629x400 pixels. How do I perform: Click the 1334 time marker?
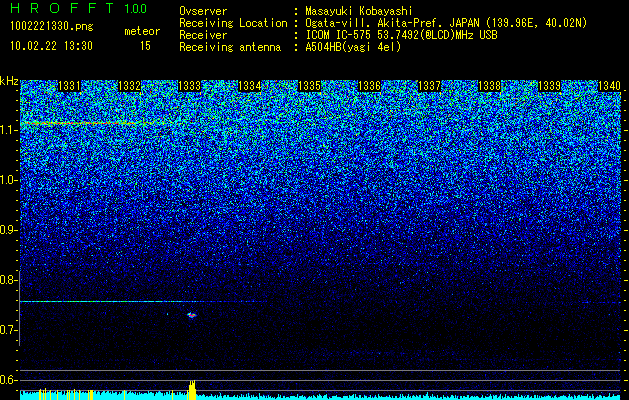click(x=250, y=86)
